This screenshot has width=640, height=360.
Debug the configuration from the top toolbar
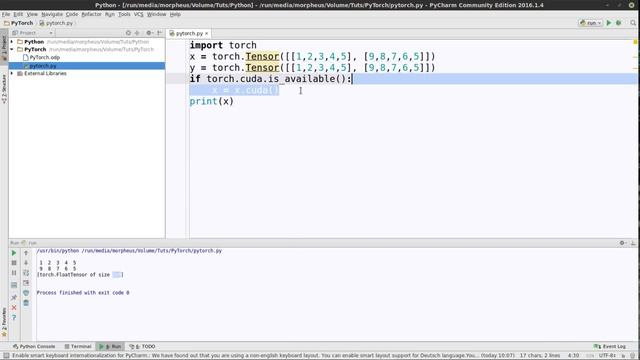coord(619,23)
